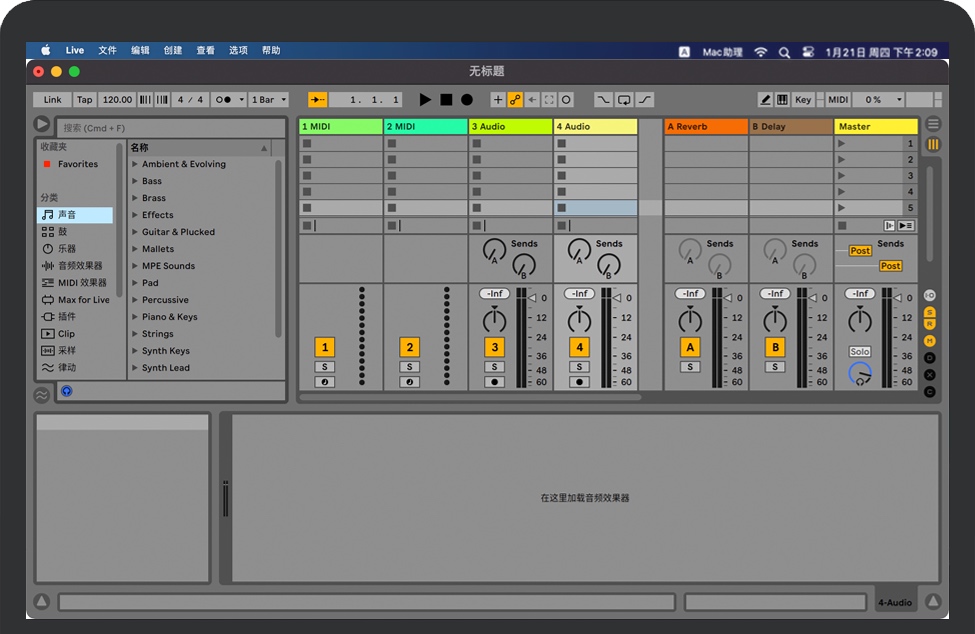Activate Draw Mode with the pencil icon
Screen dimensions: 975x634
click(766, 99)
